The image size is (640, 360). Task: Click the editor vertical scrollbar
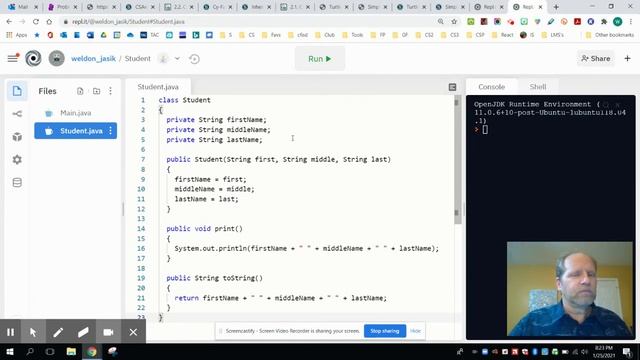[457, 160]
